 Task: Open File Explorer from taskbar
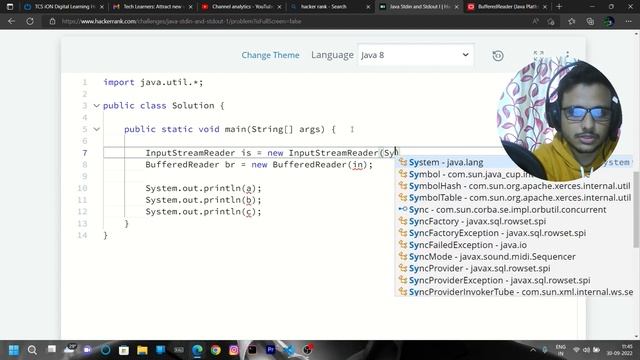(142, 350)
